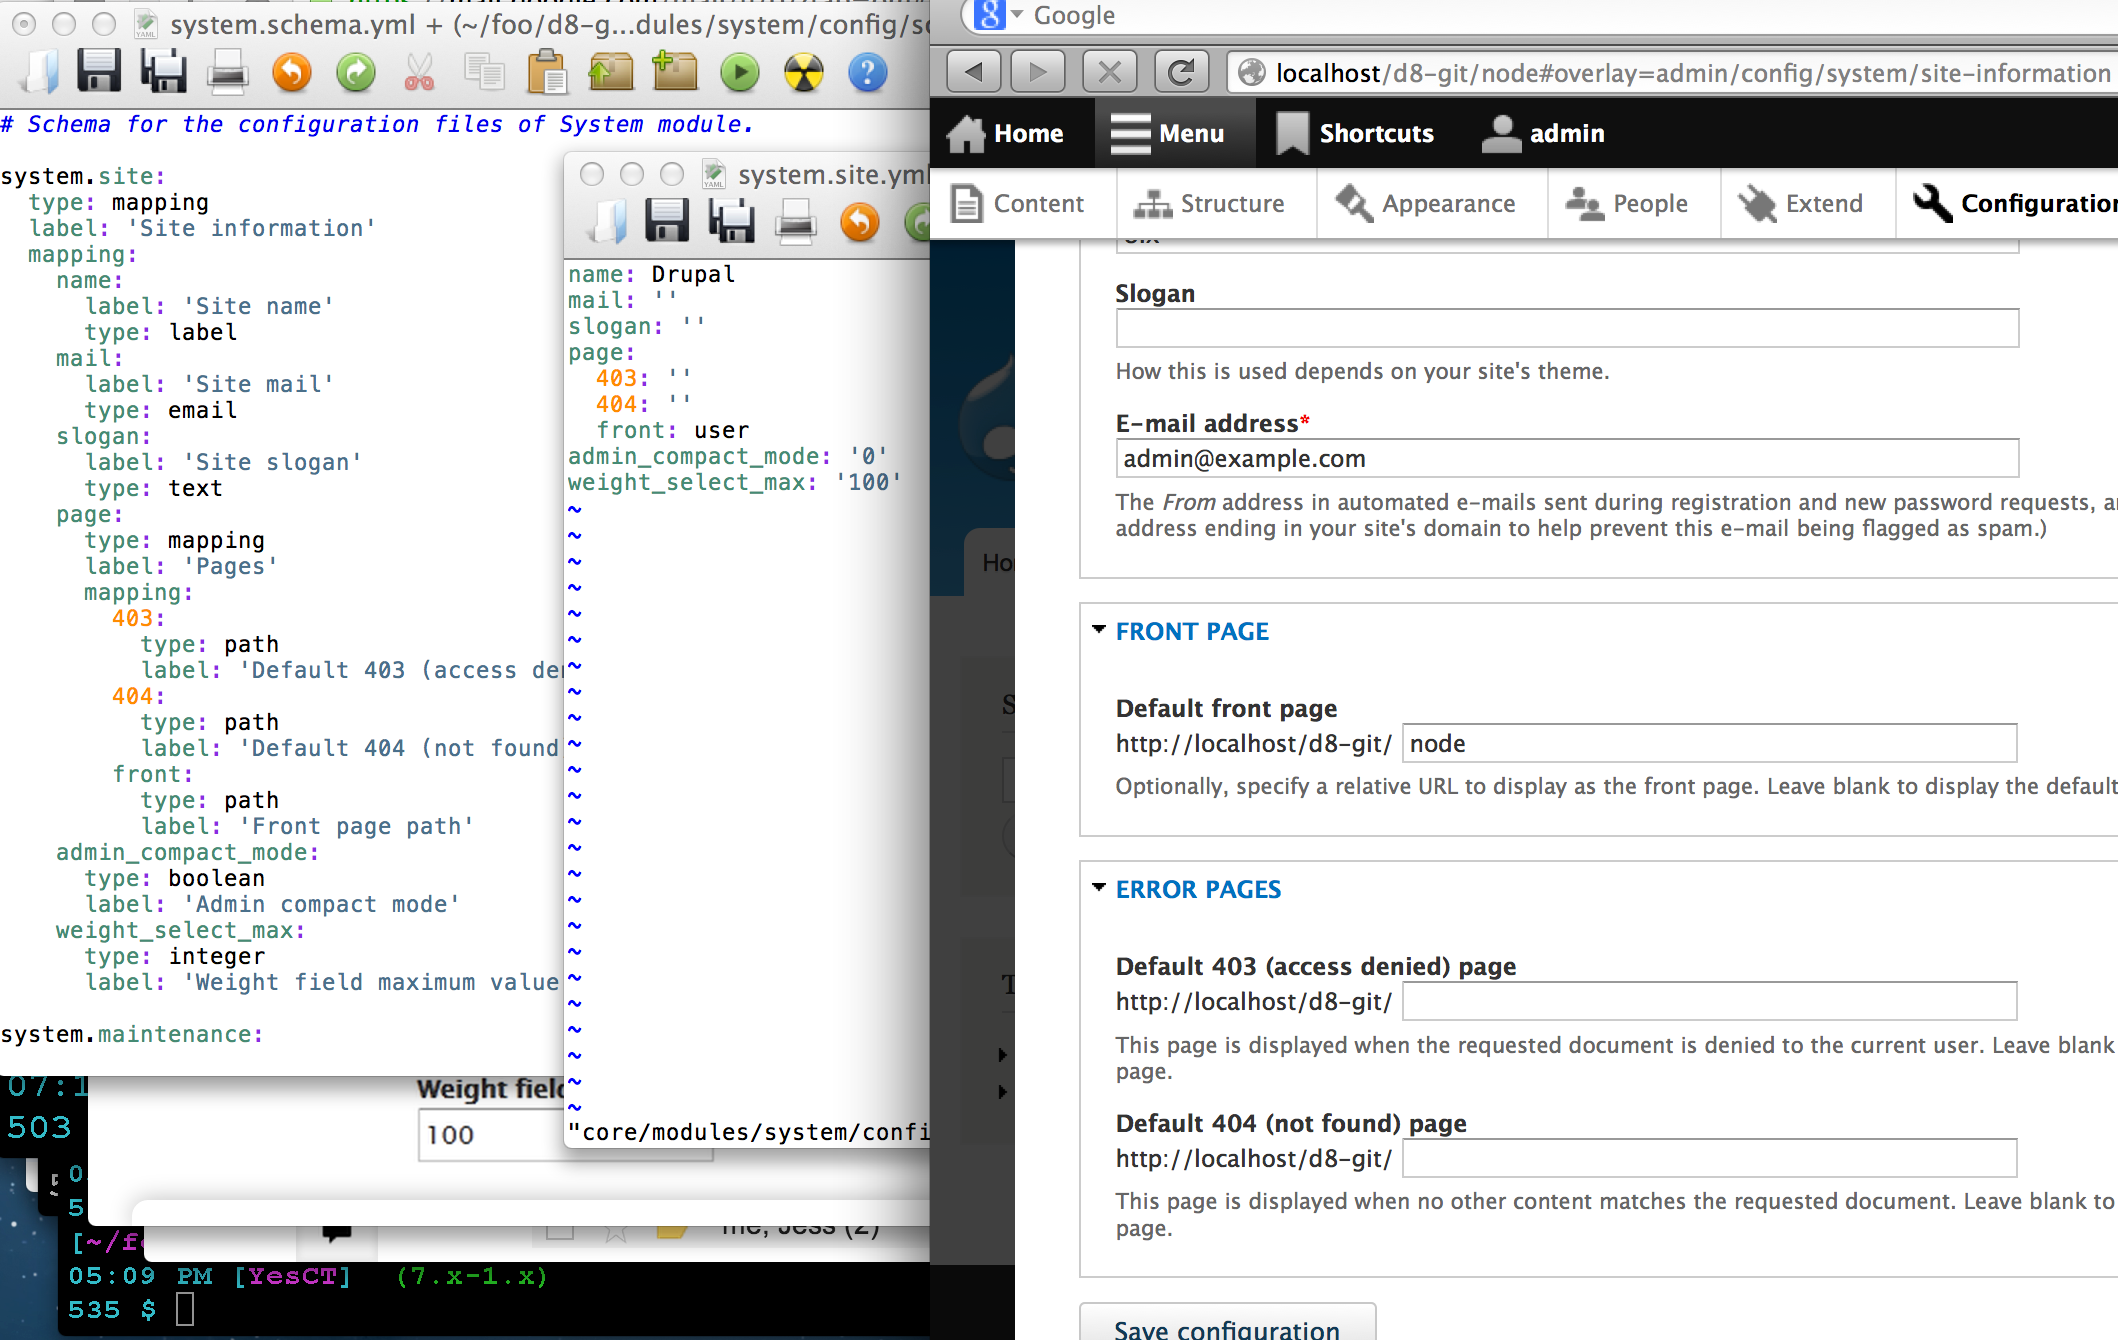Image resolution: width=2118 pixels, height=1340 pixels.
Task: Click 'admin_compact_mode:' line in system.site.yml
Action: click(727, 456)
